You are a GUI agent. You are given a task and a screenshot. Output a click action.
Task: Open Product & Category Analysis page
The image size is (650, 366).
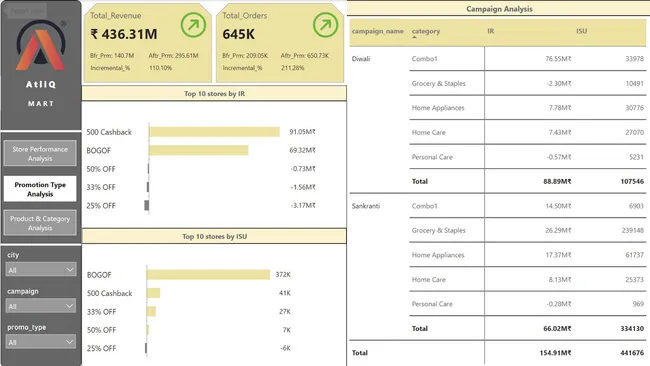click(x=40, y=223)
